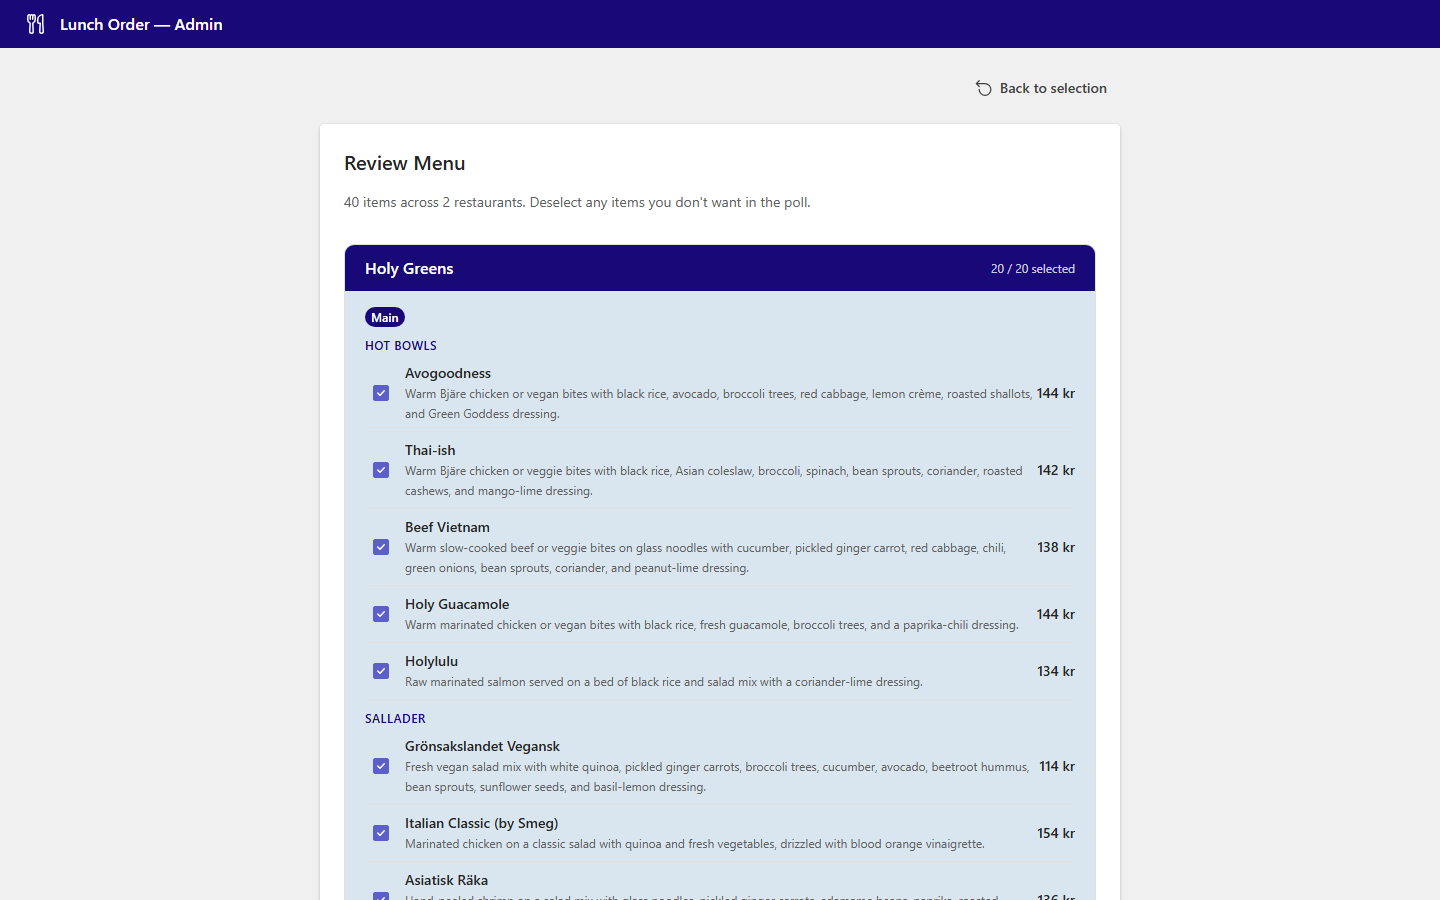Screen dimensions: 1440x900
Task: Deselect the Holylulu checkbox
Action: pyautogui.click(x=381, y=671)
